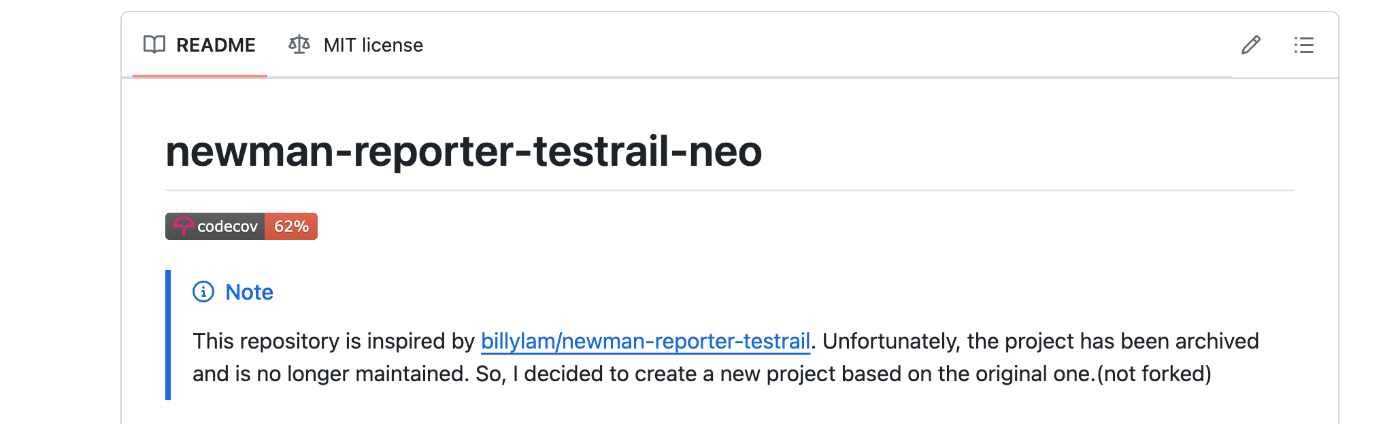Screen dimensions: 1400x424
Task: Click "This repository is inspired by" text
Action: tap(334, 342)
